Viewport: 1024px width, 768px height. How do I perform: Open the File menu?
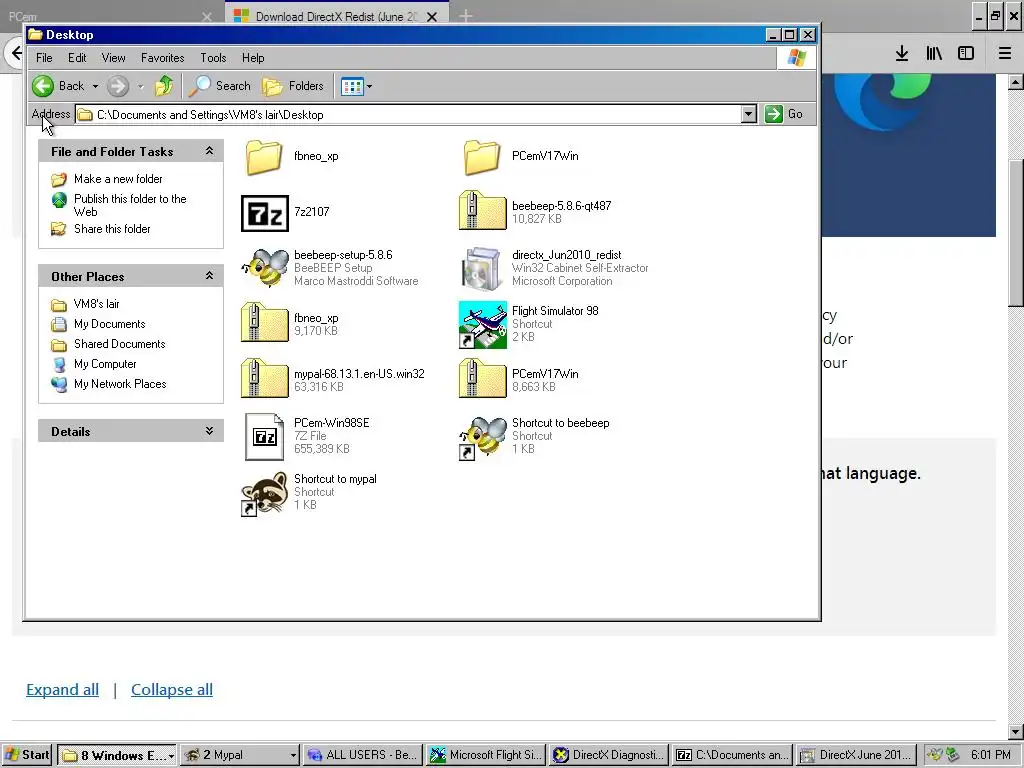click(44, 58)
